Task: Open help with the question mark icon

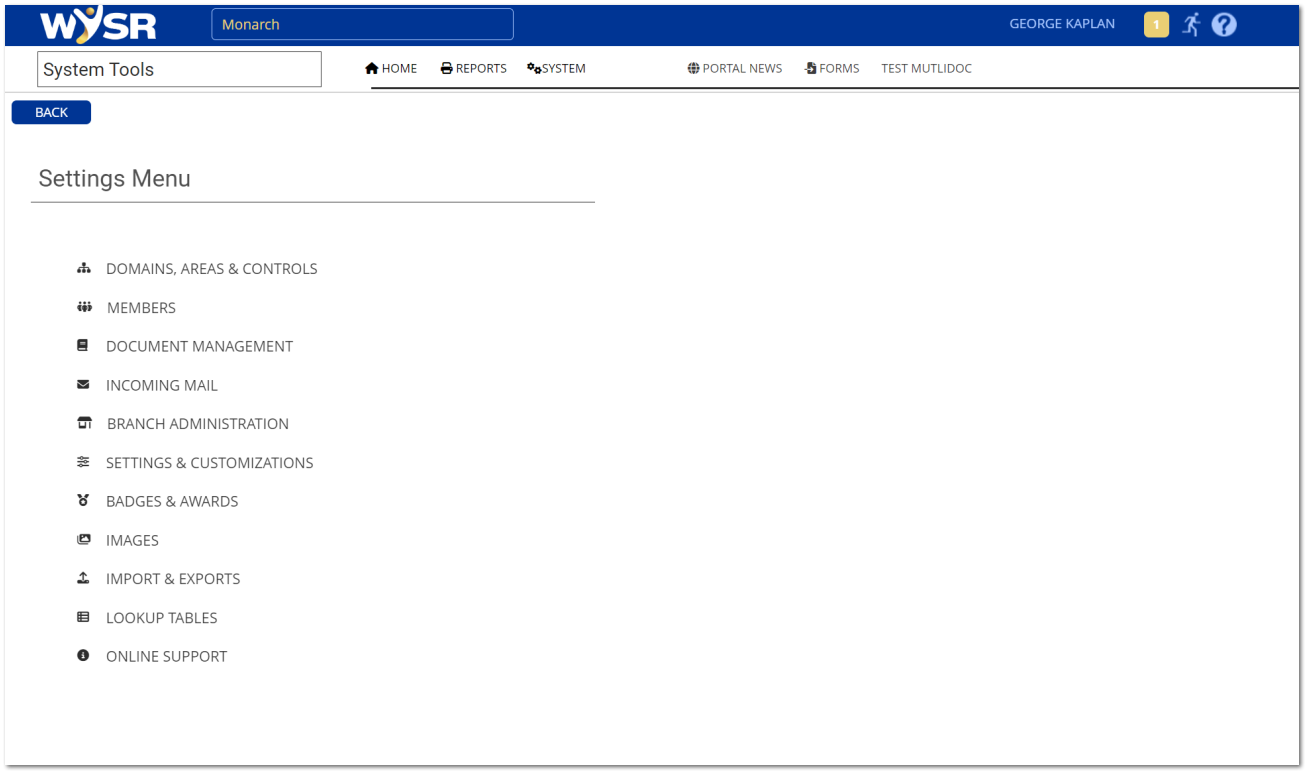Action: [x=1224, y=23]
